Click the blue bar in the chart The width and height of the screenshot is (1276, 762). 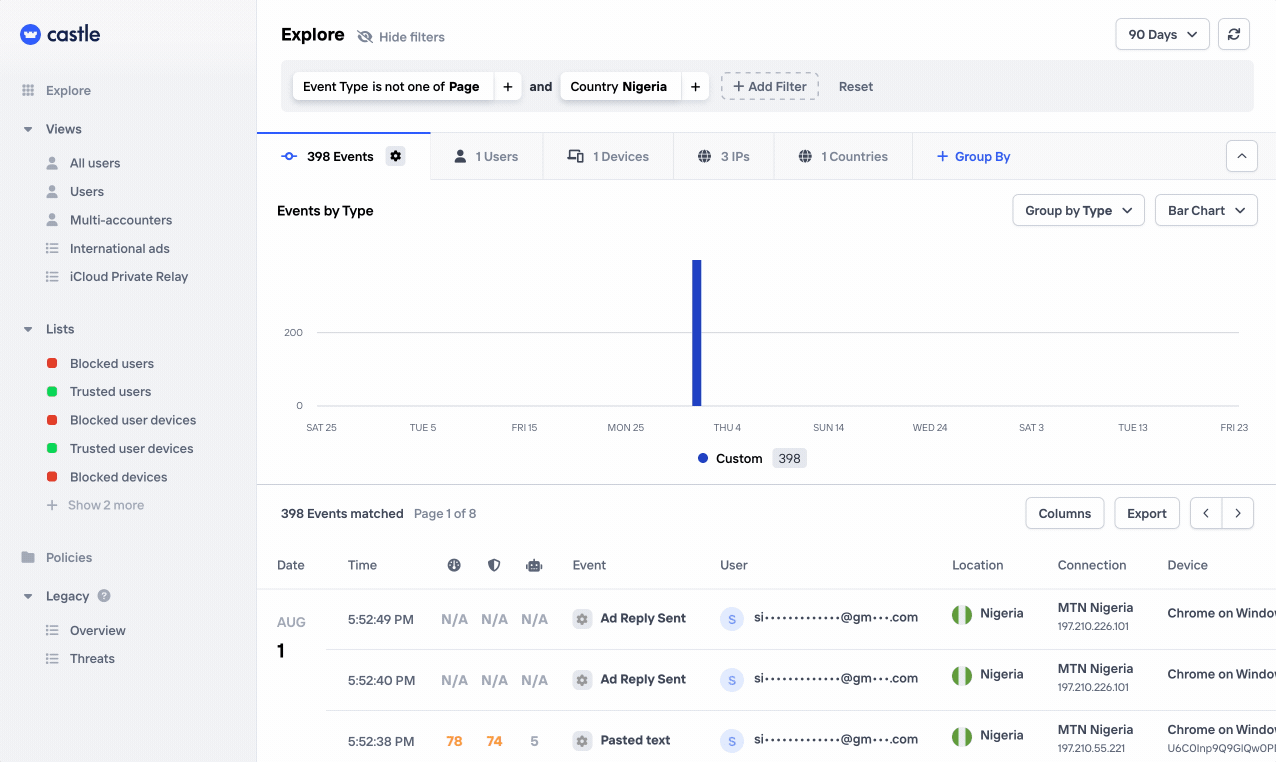coord(697,333)
